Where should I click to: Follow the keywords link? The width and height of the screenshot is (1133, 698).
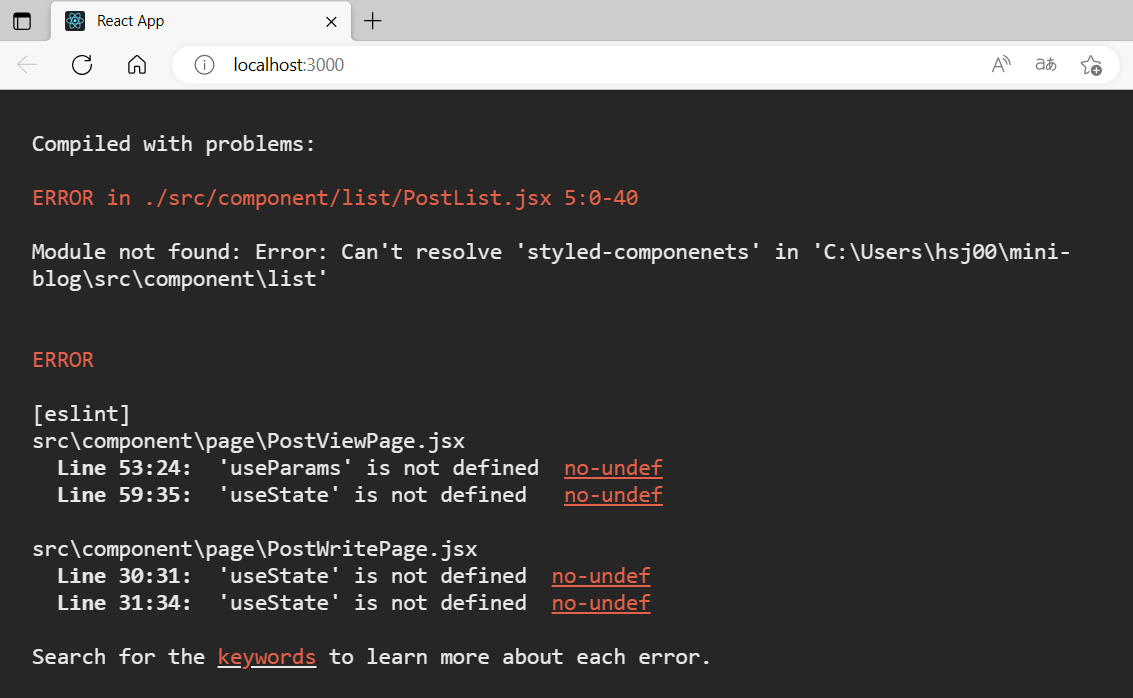[267, 657]
